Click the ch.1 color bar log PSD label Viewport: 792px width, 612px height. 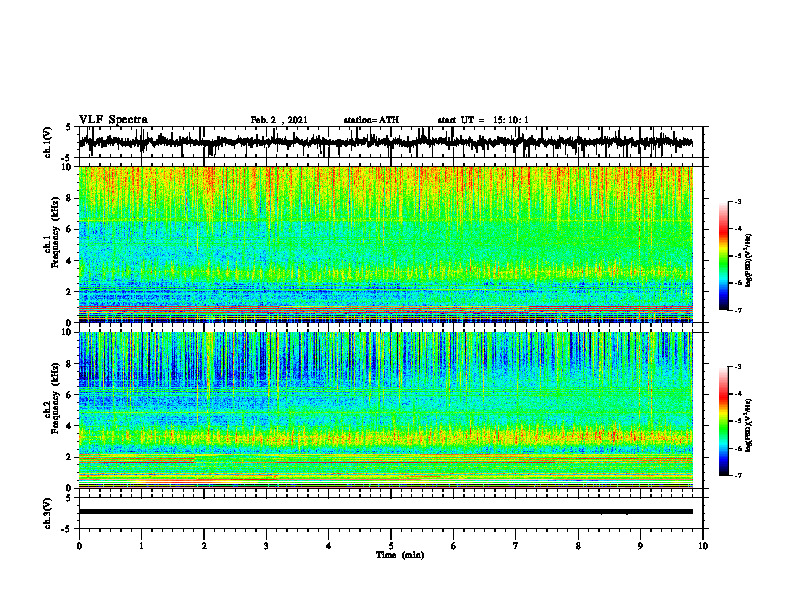[748, 260]
